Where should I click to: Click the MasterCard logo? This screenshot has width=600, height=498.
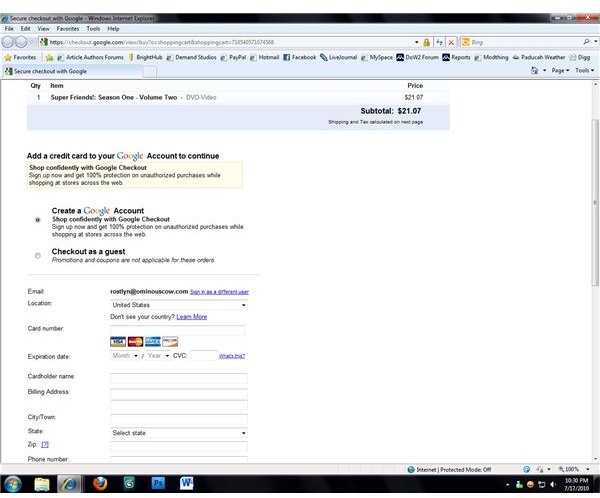(x=135, y=341)
